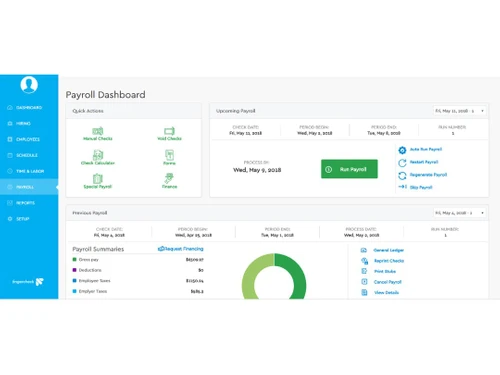Click the Employees sidebar icon
This screenshot has height=375, width=500.
(10, 139)
